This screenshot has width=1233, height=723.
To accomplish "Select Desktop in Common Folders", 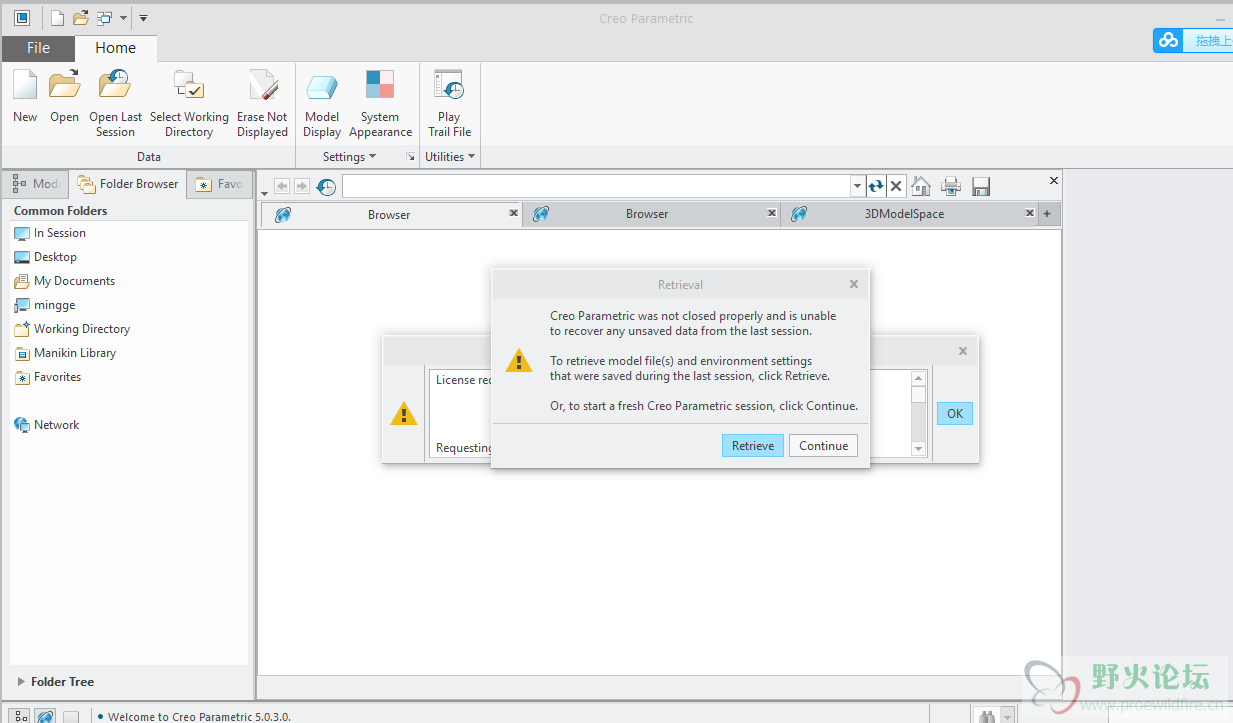I will (46, 257).
